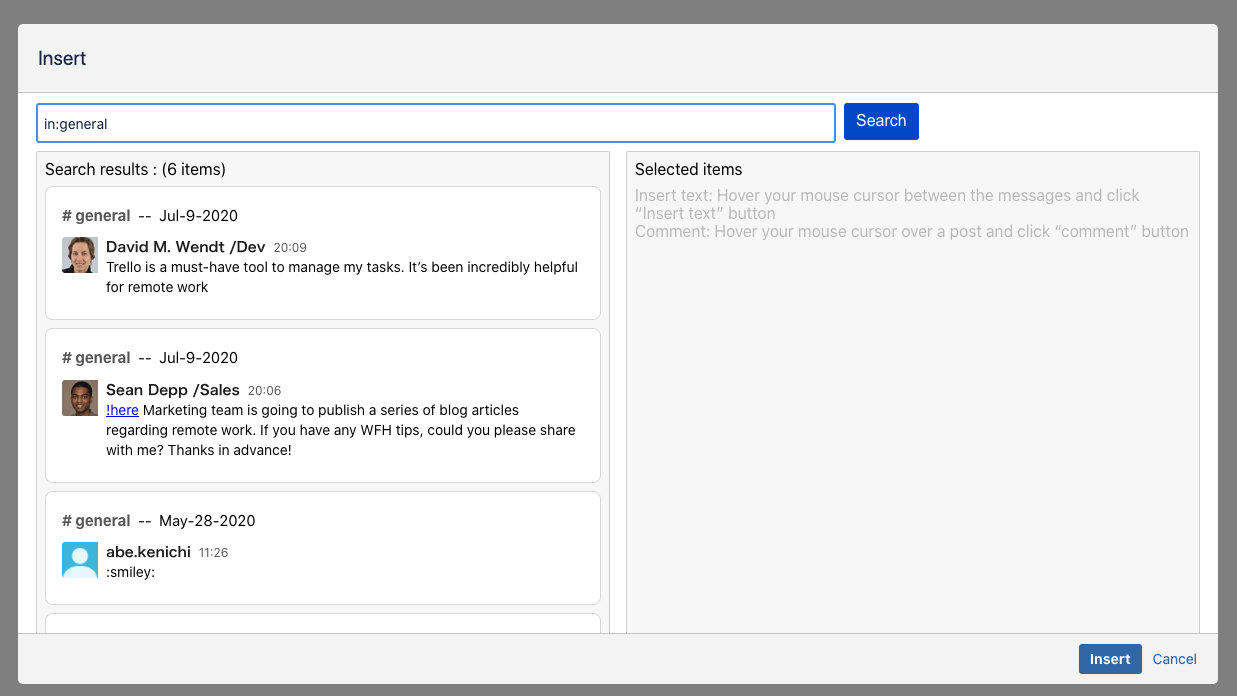Image resolution: width=1237 pixels, height=696 pixels.
Task: Click David M. Wendt's profile photo
Action: [x=80, y=255]
